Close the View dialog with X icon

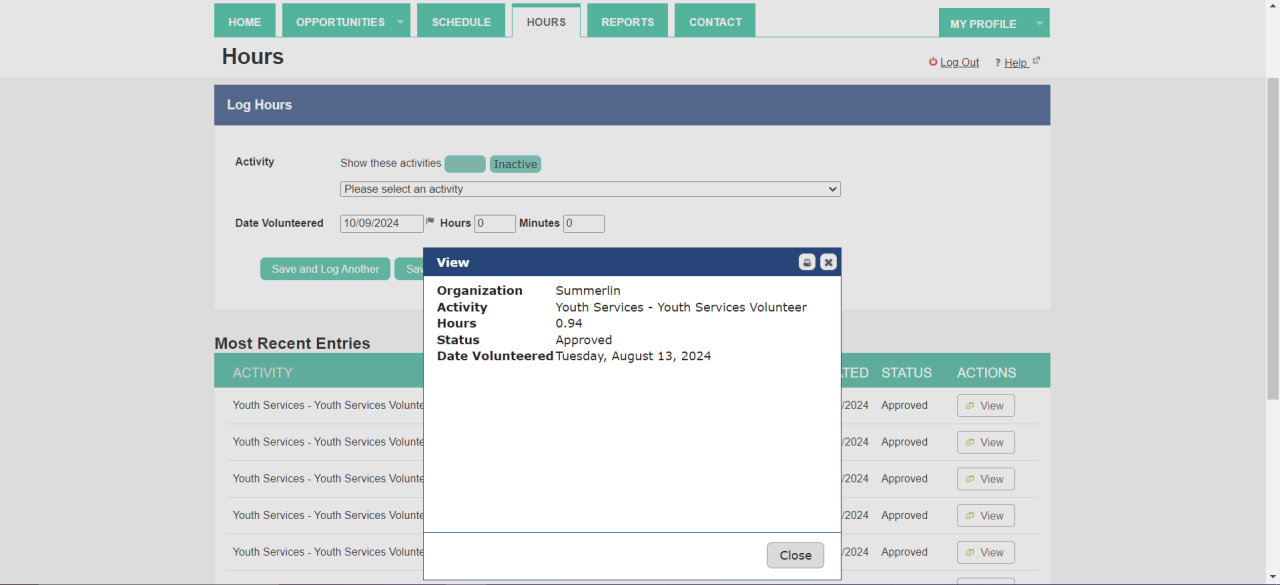point(828,262)
